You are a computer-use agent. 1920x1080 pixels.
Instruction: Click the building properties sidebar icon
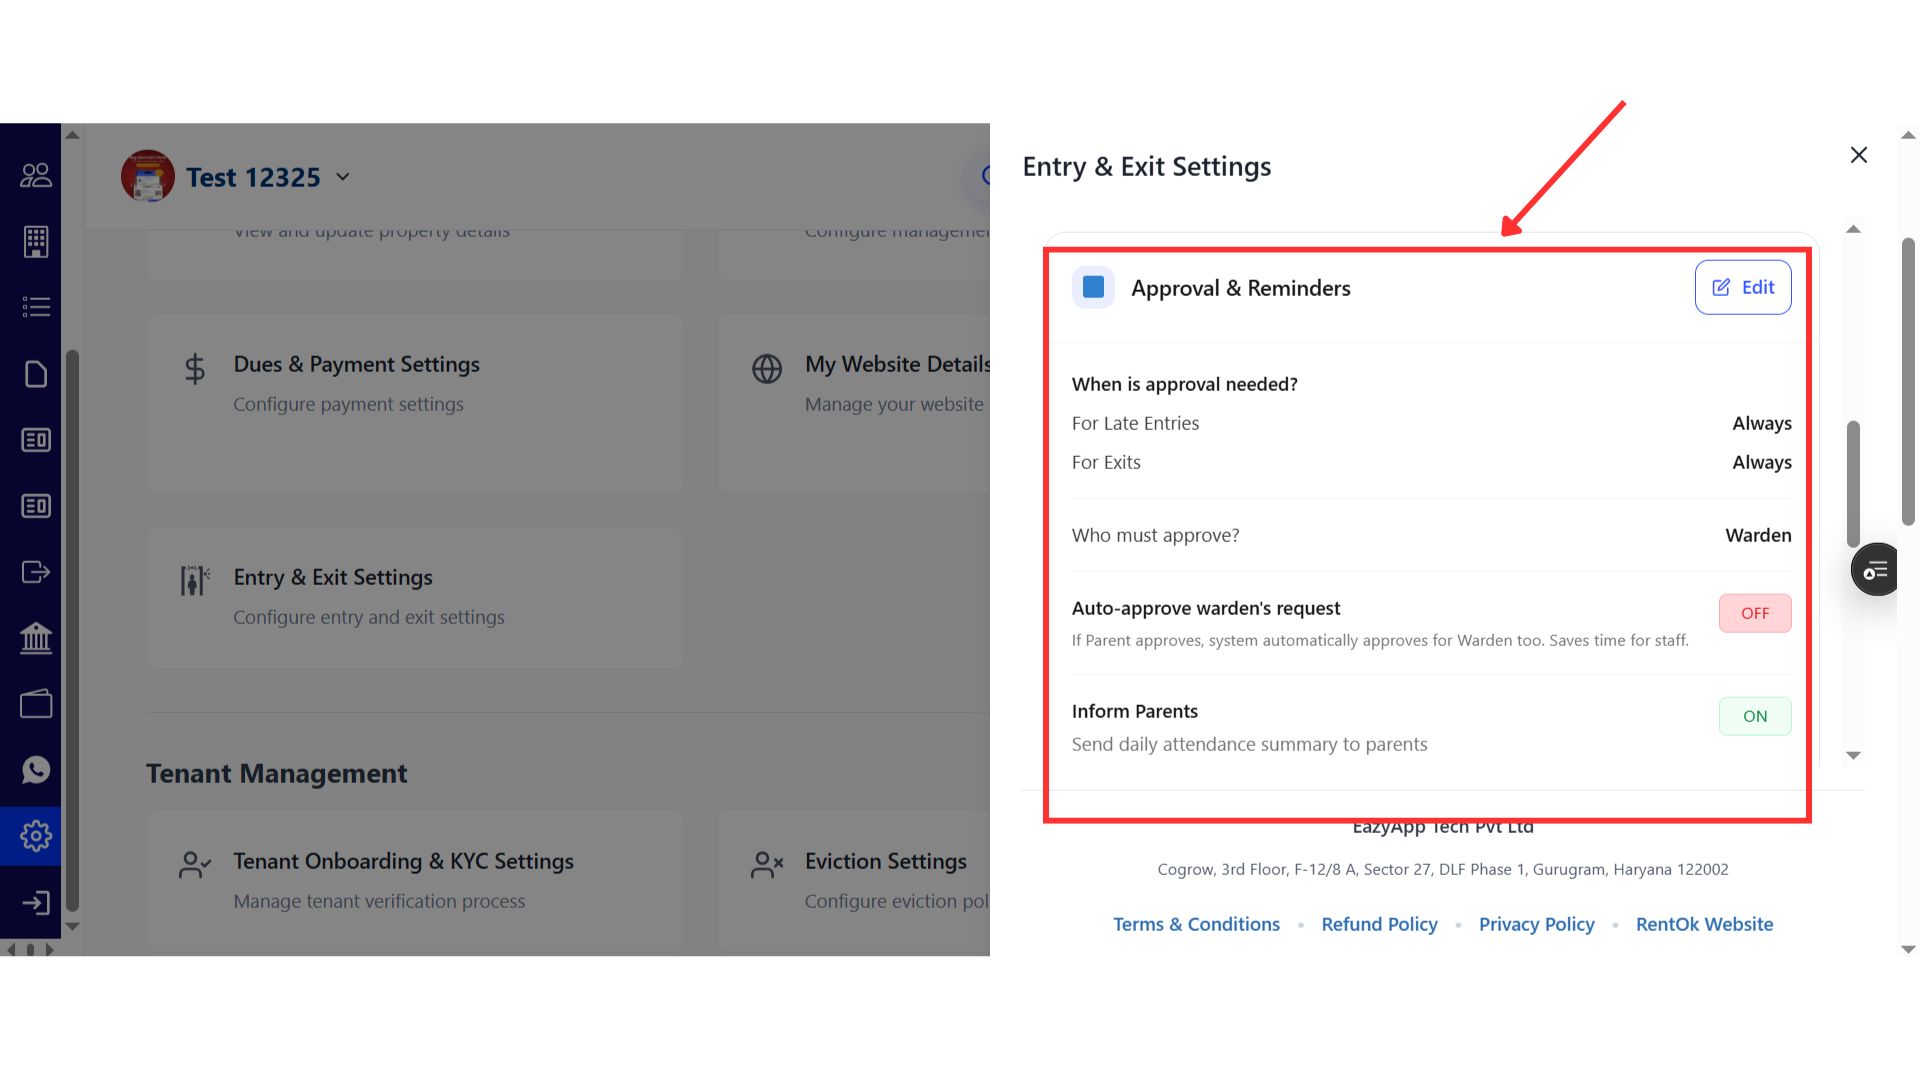36,241
